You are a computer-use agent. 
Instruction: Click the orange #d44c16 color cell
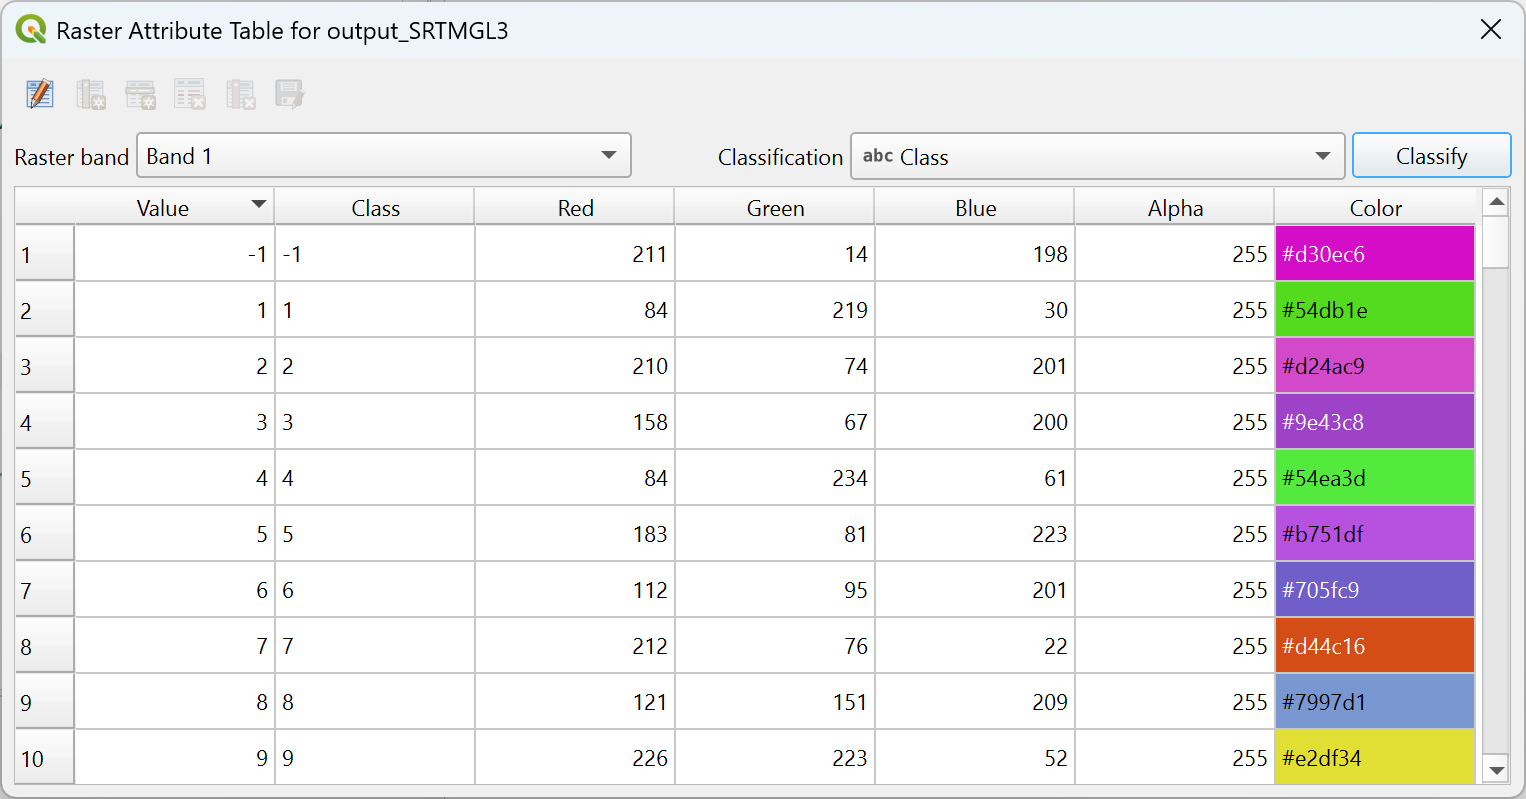pos(1375,646)
